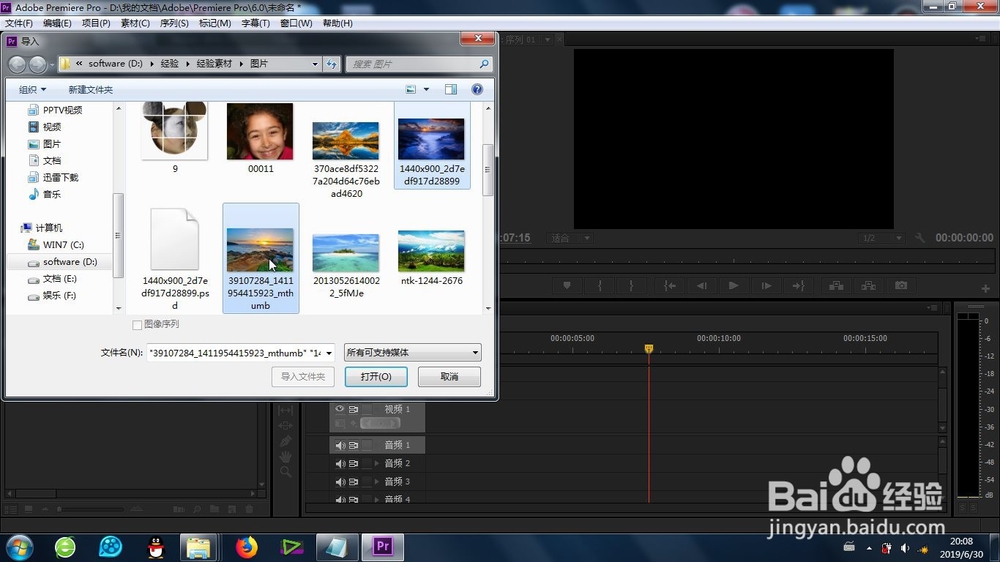Click Mark In brace button
1000x562 pixels.
(599, 286)
